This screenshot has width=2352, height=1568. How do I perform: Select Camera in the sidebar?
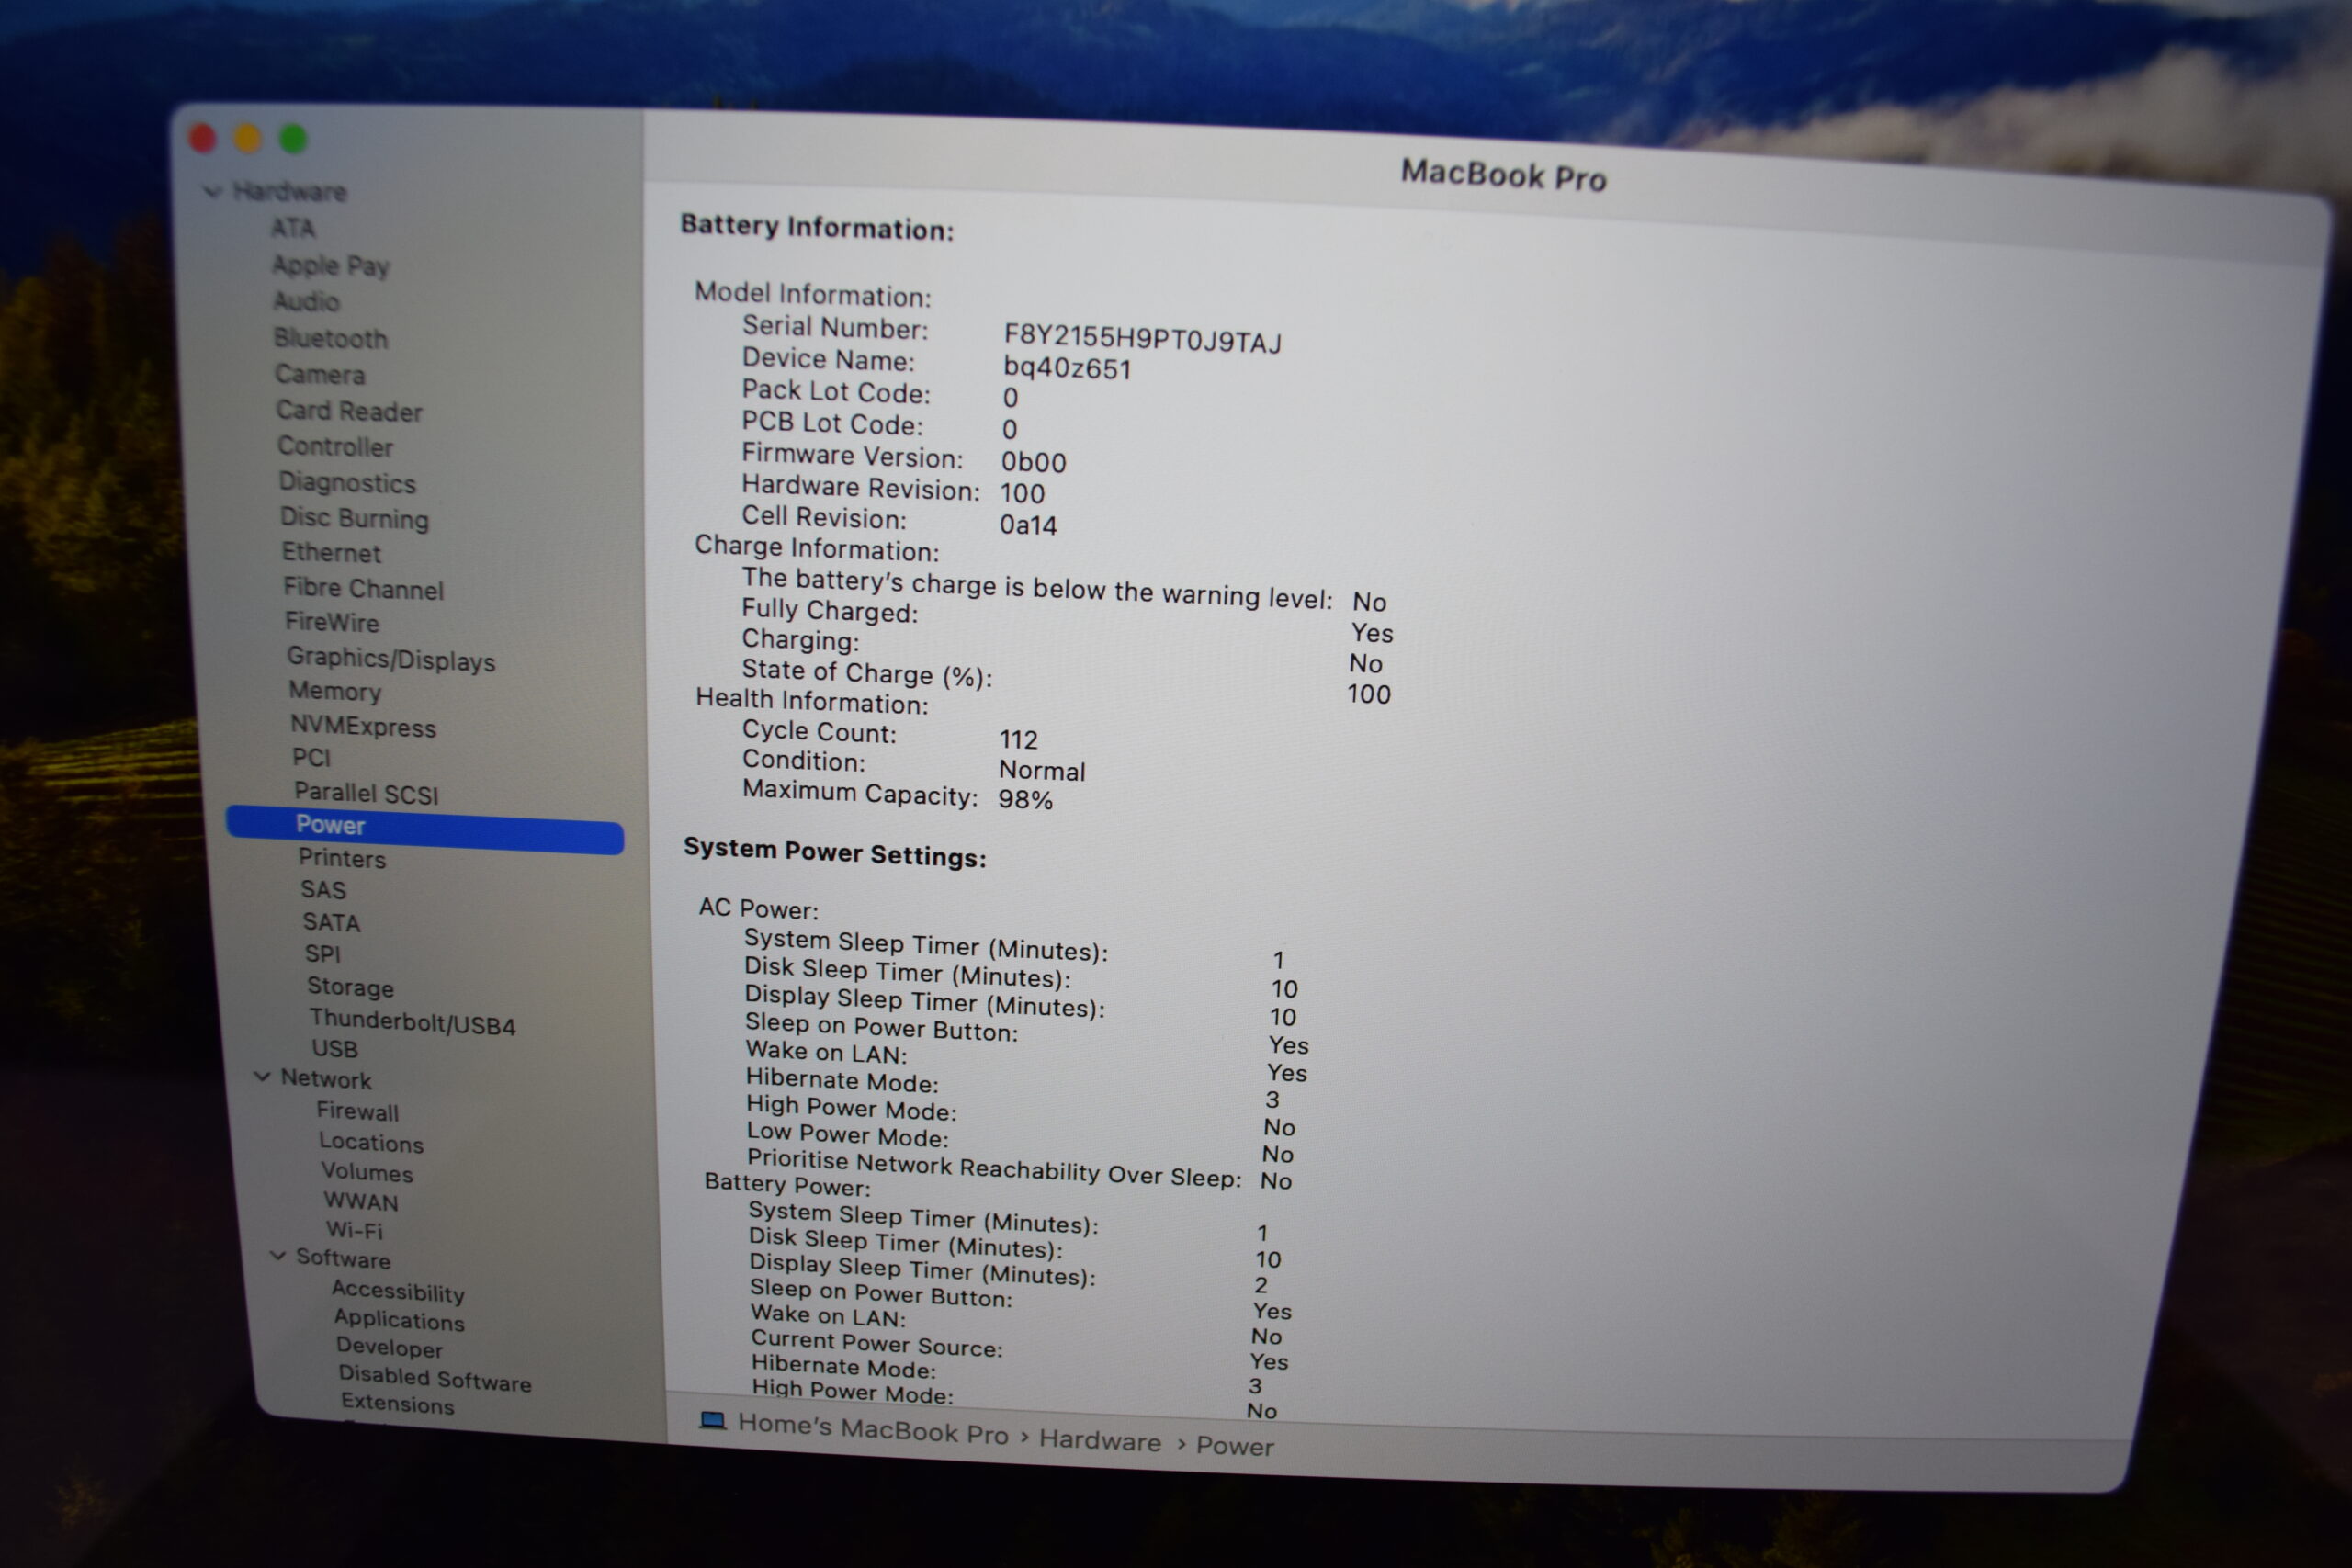(x=320, y=374)
